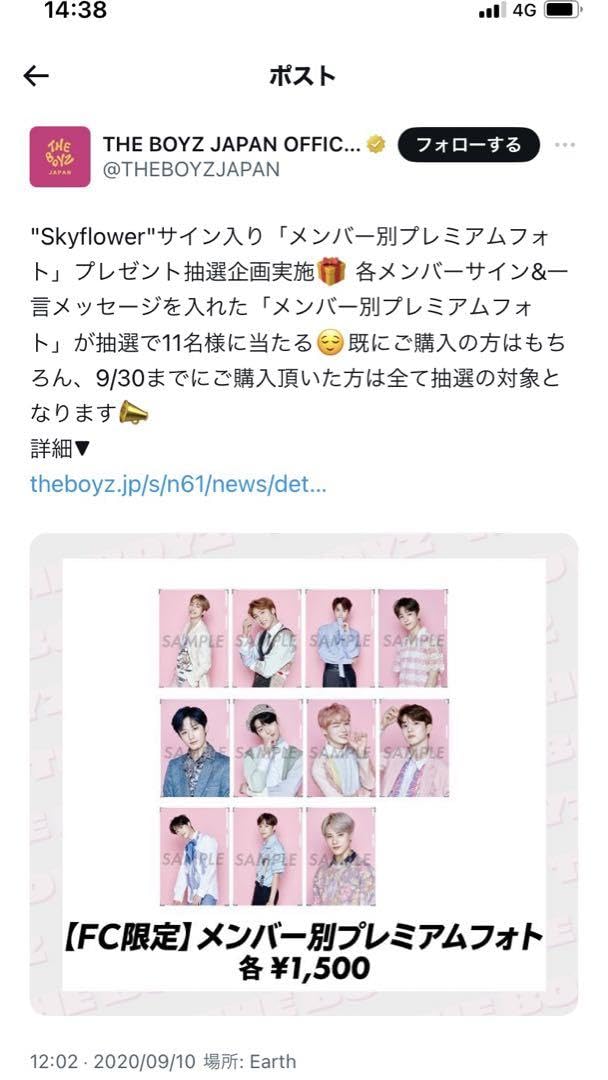Tap the post timestamp 12:02 2020/09/10
Viewport: 608px width, 1080px height.
point(114,1061)
